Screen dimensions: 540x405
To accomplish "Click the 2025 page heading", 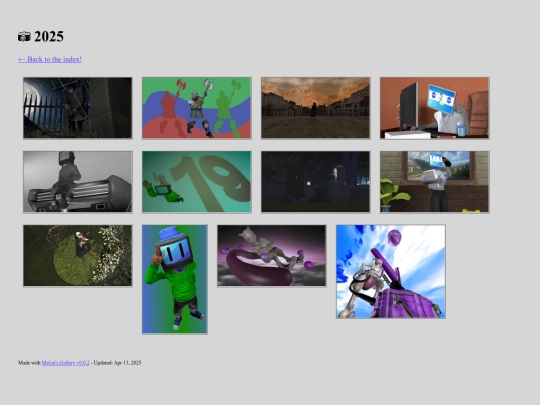I will coord(41,37).
